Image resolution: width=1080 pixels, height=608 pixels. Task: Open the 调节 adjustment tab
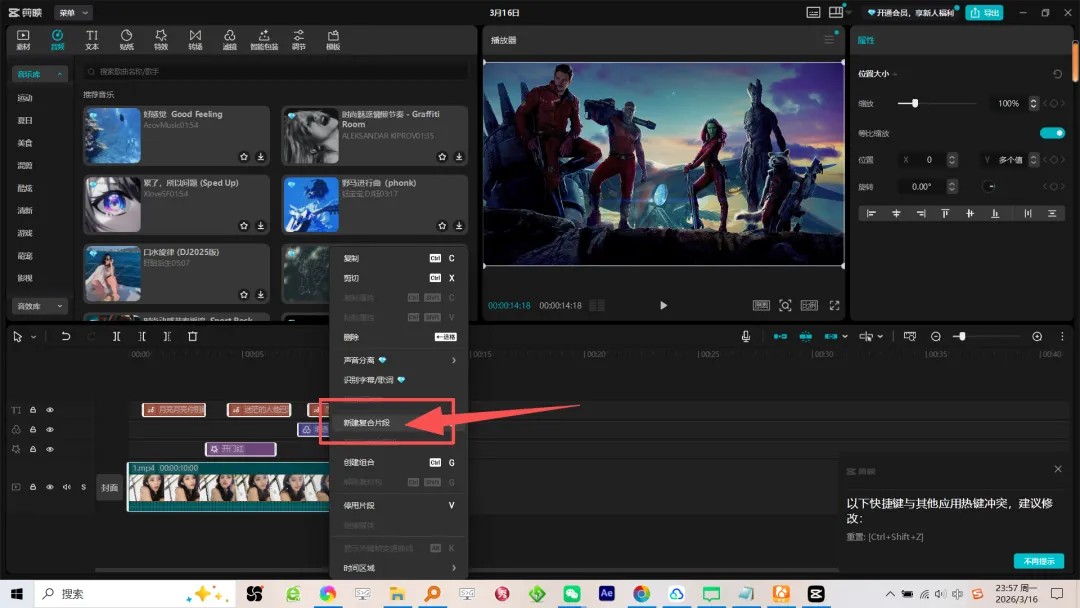tap(298, 39)
